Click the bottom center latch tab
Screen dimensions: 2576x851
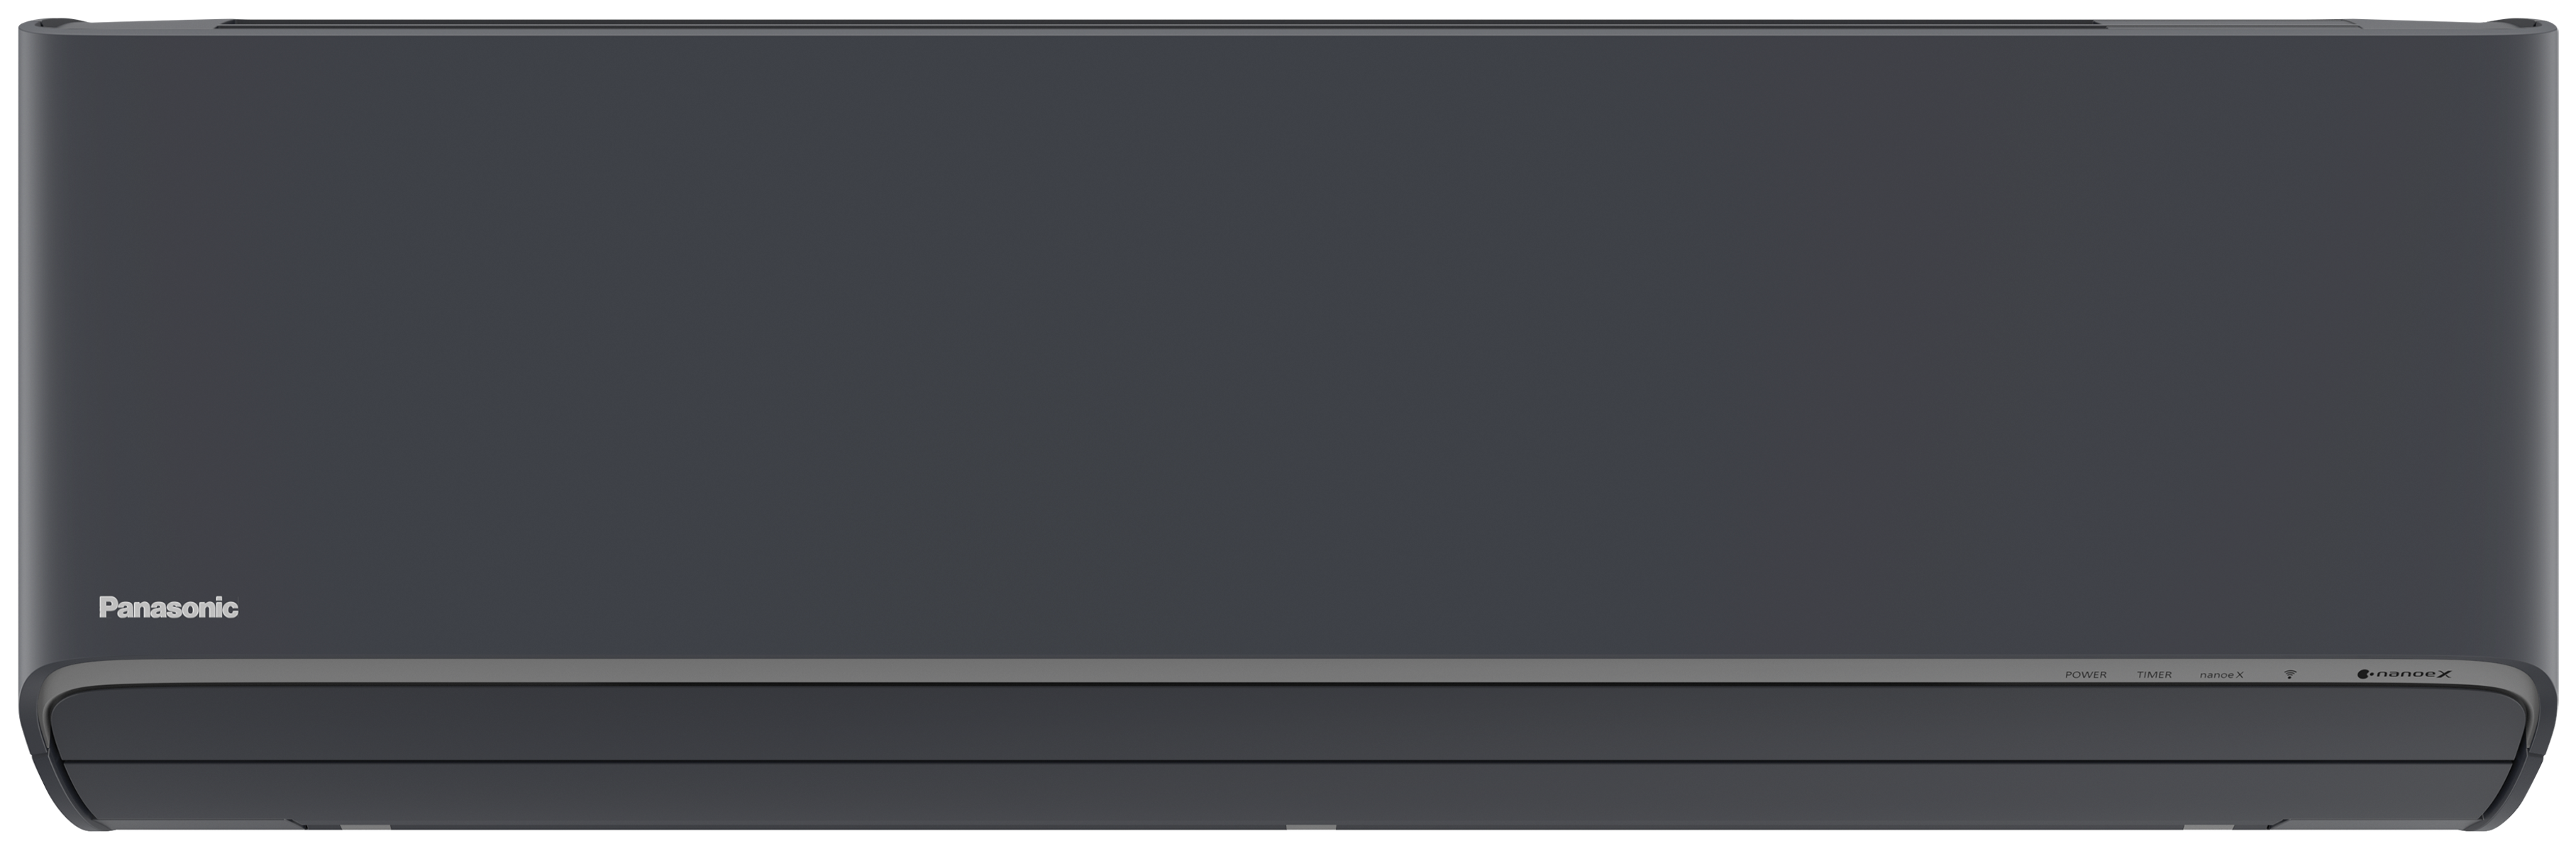(1310, 827)
